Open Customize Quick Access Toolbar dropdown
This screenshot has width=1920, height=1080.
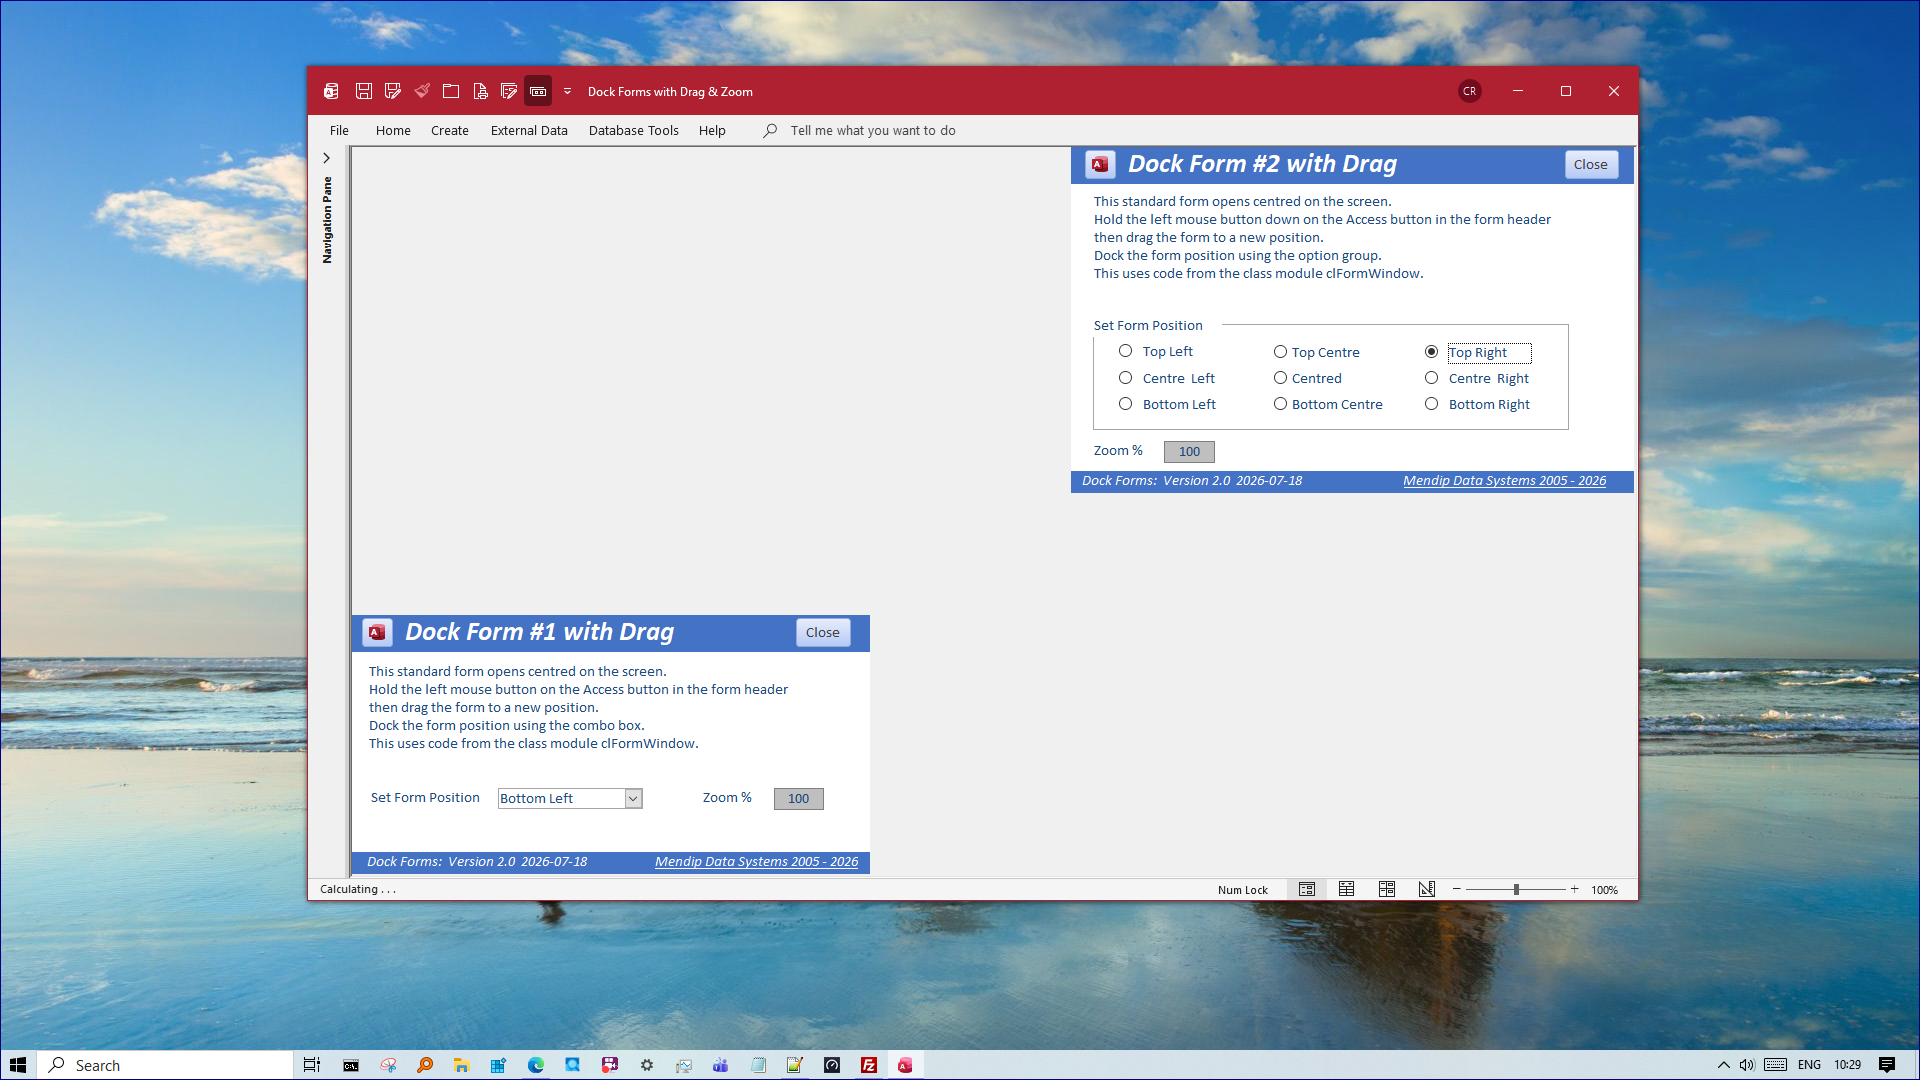click(x=567, y=91)
